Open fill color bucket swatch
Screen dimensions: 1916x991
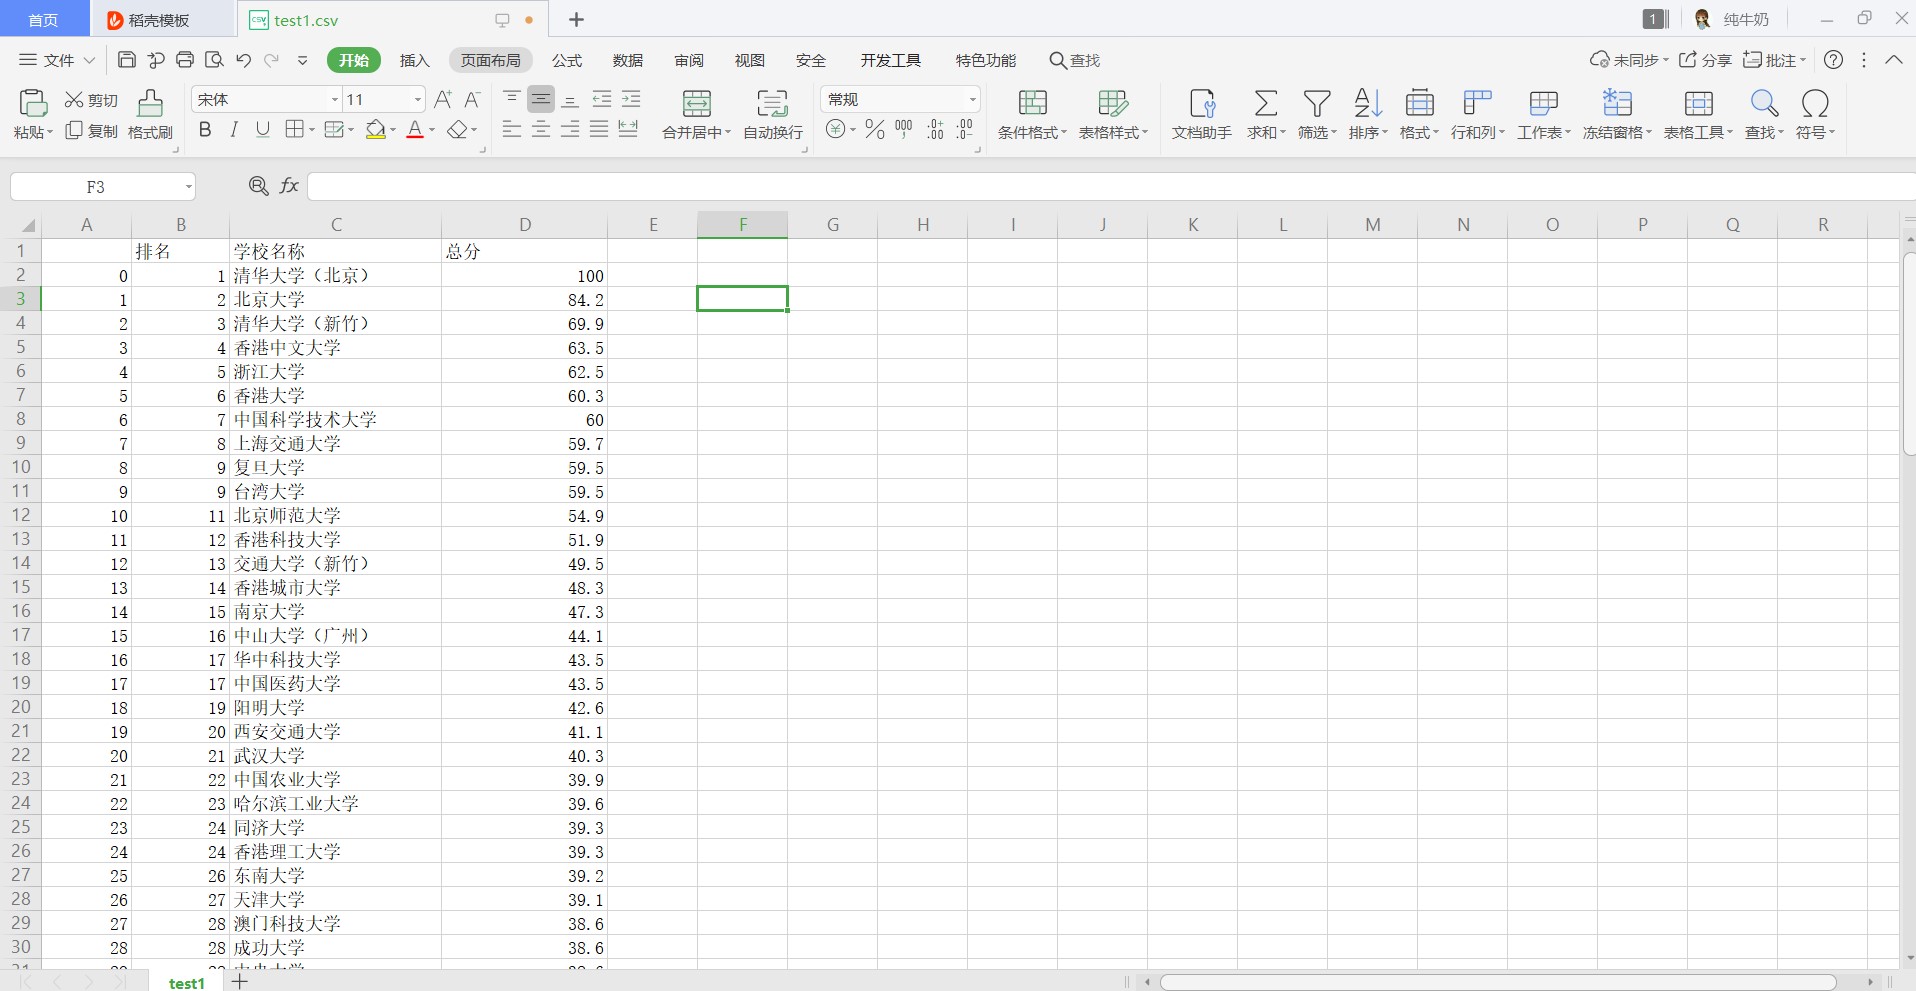point(376,130)
